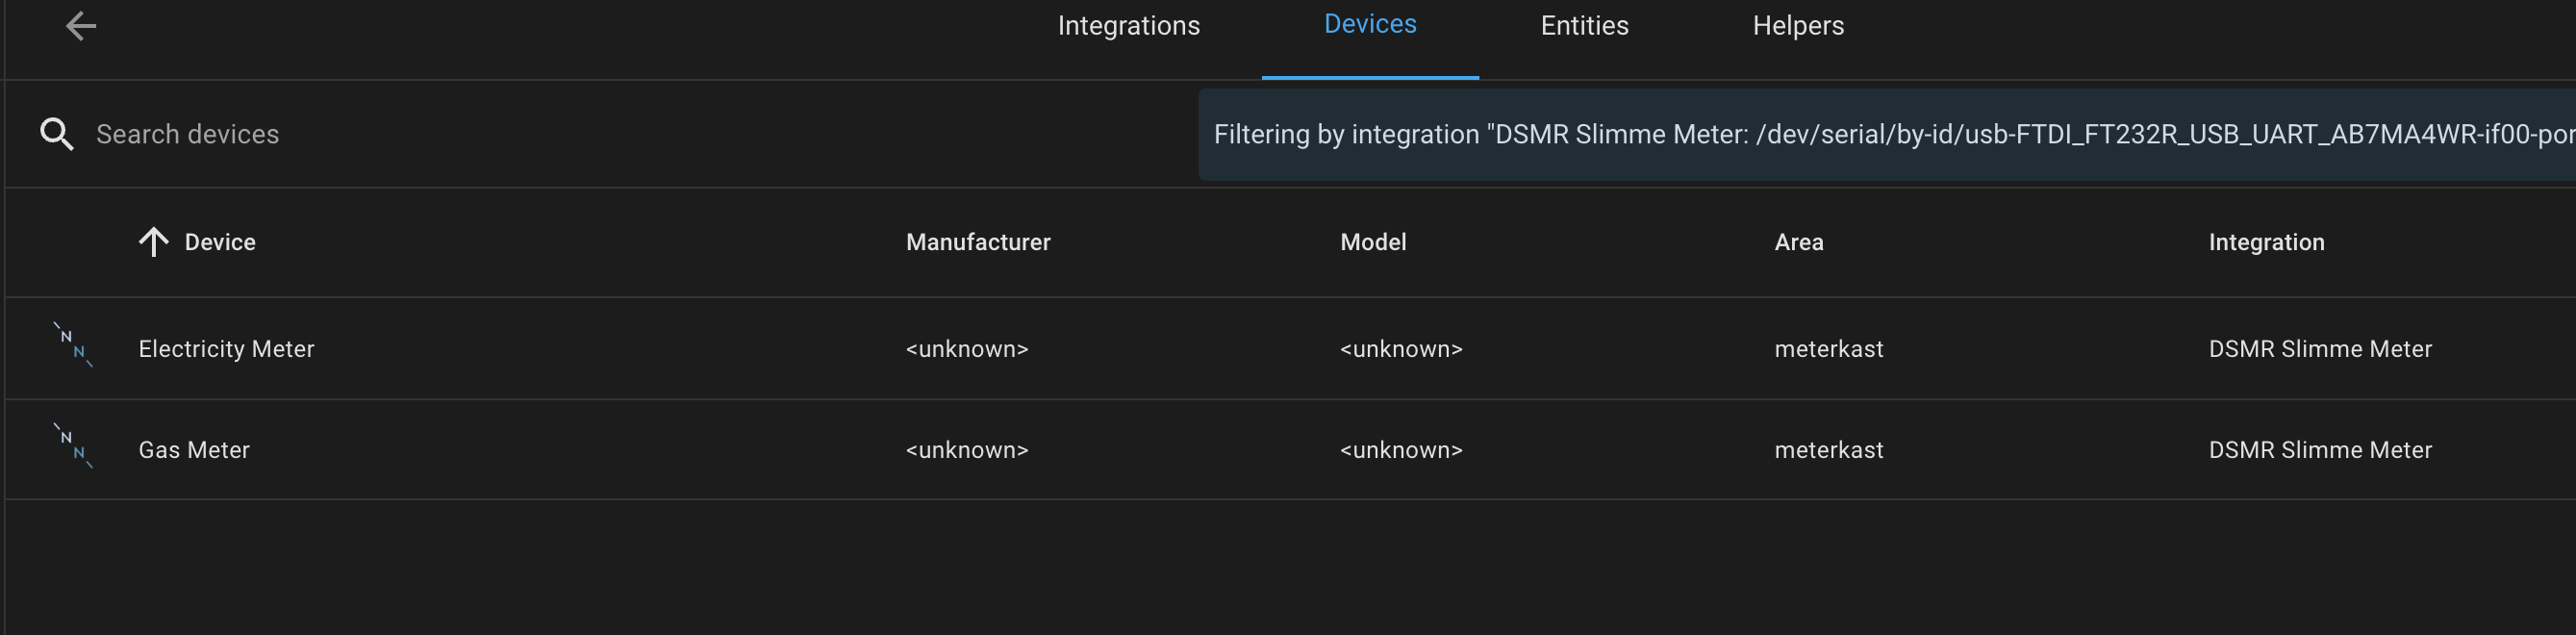Click the Gas Meter DSMR icon
This screenshot has height=635, width=2576.
click(73, 446)
